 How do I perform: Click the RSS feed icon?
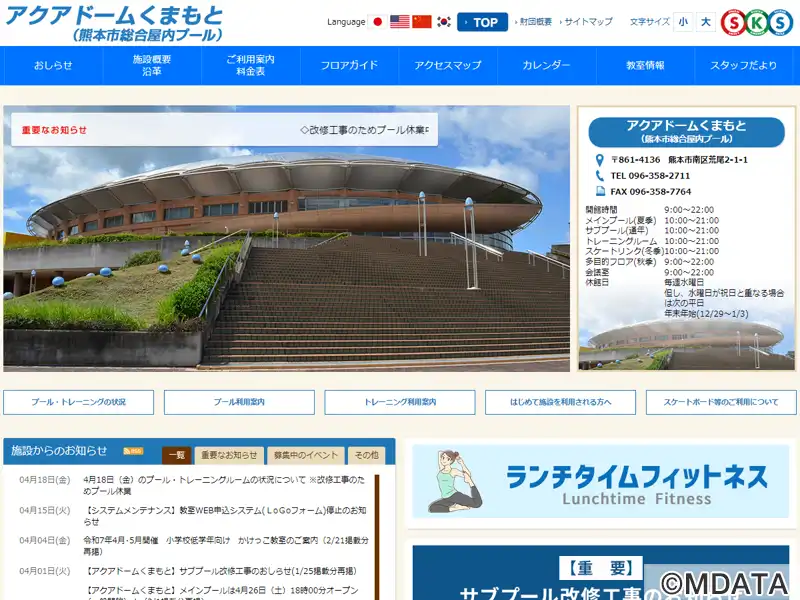(133, 451)
